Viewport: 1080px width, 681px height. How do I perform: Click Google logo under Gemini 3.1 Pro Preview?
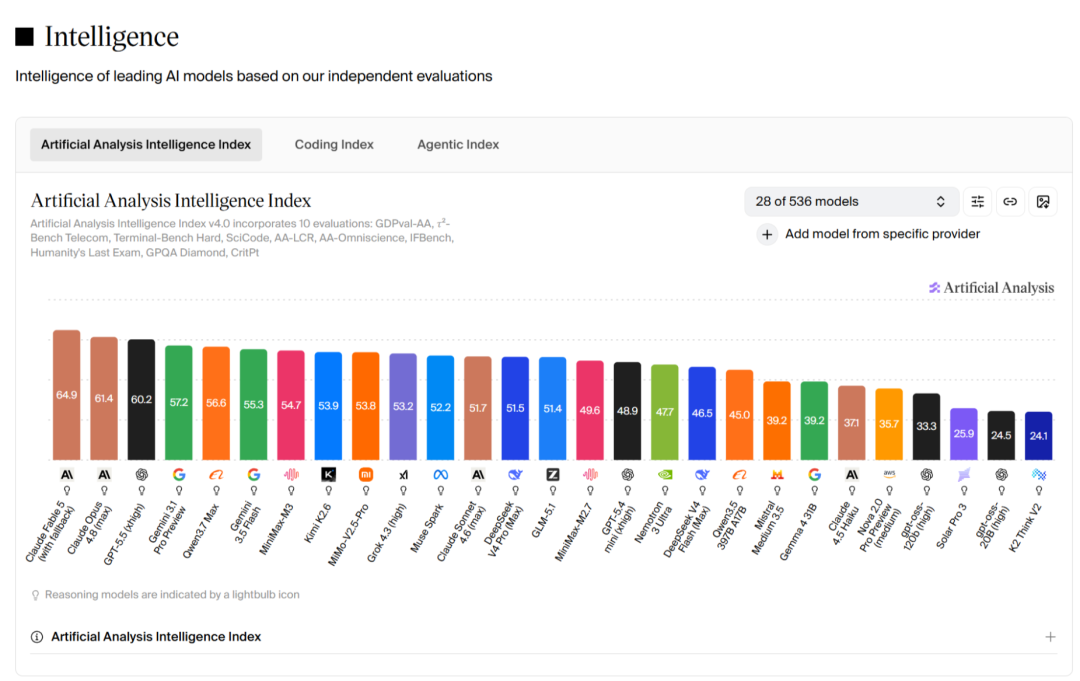point(179,474)
